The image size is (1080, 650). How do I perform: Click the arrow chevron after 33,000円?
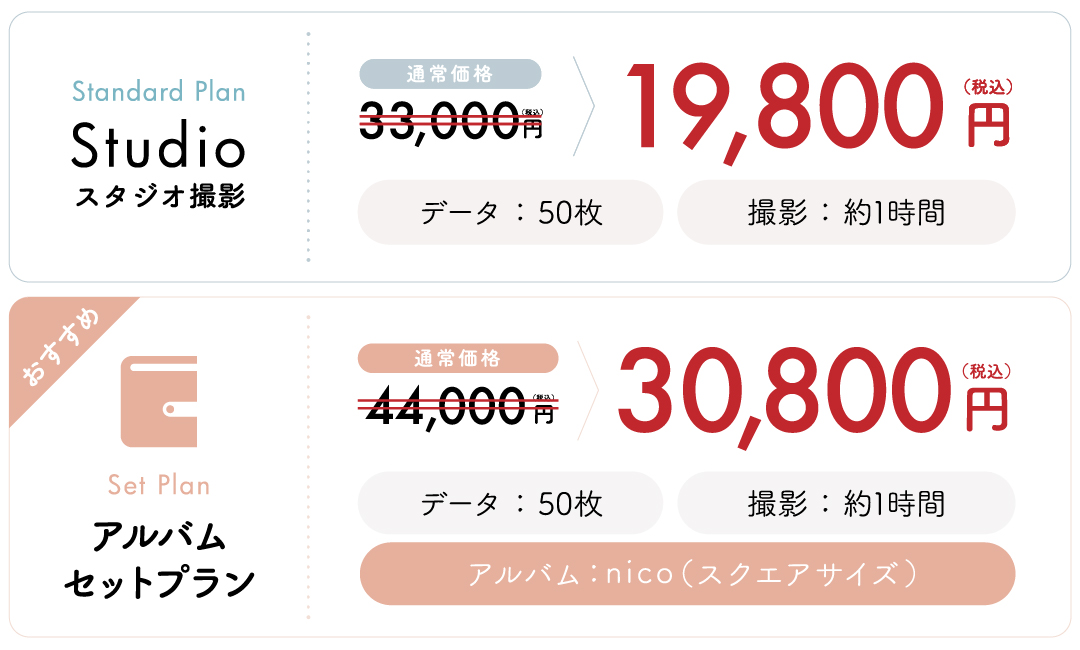point(583,106)
